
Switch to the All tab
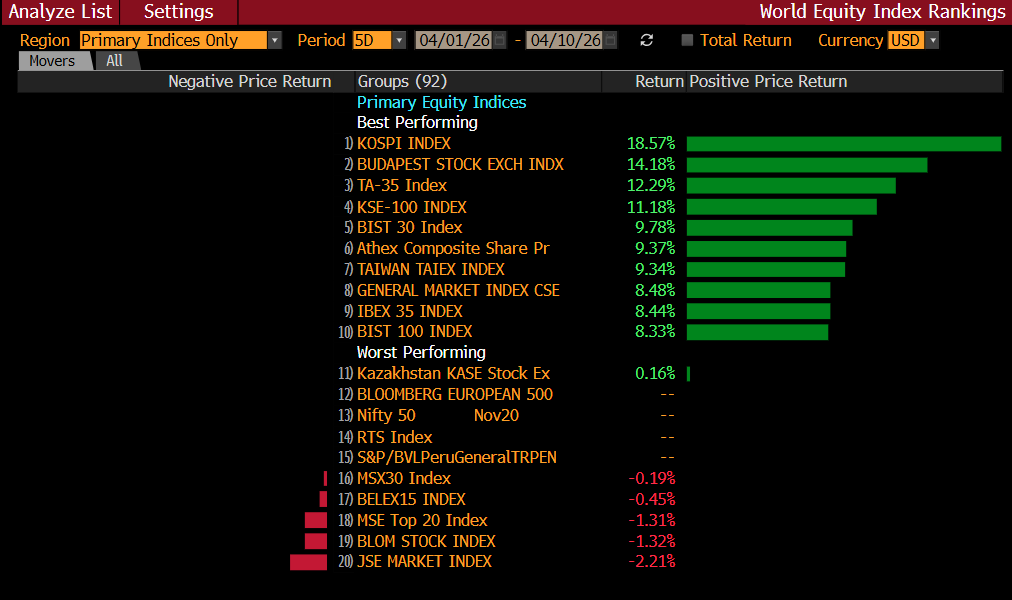(x=115, y=61)
